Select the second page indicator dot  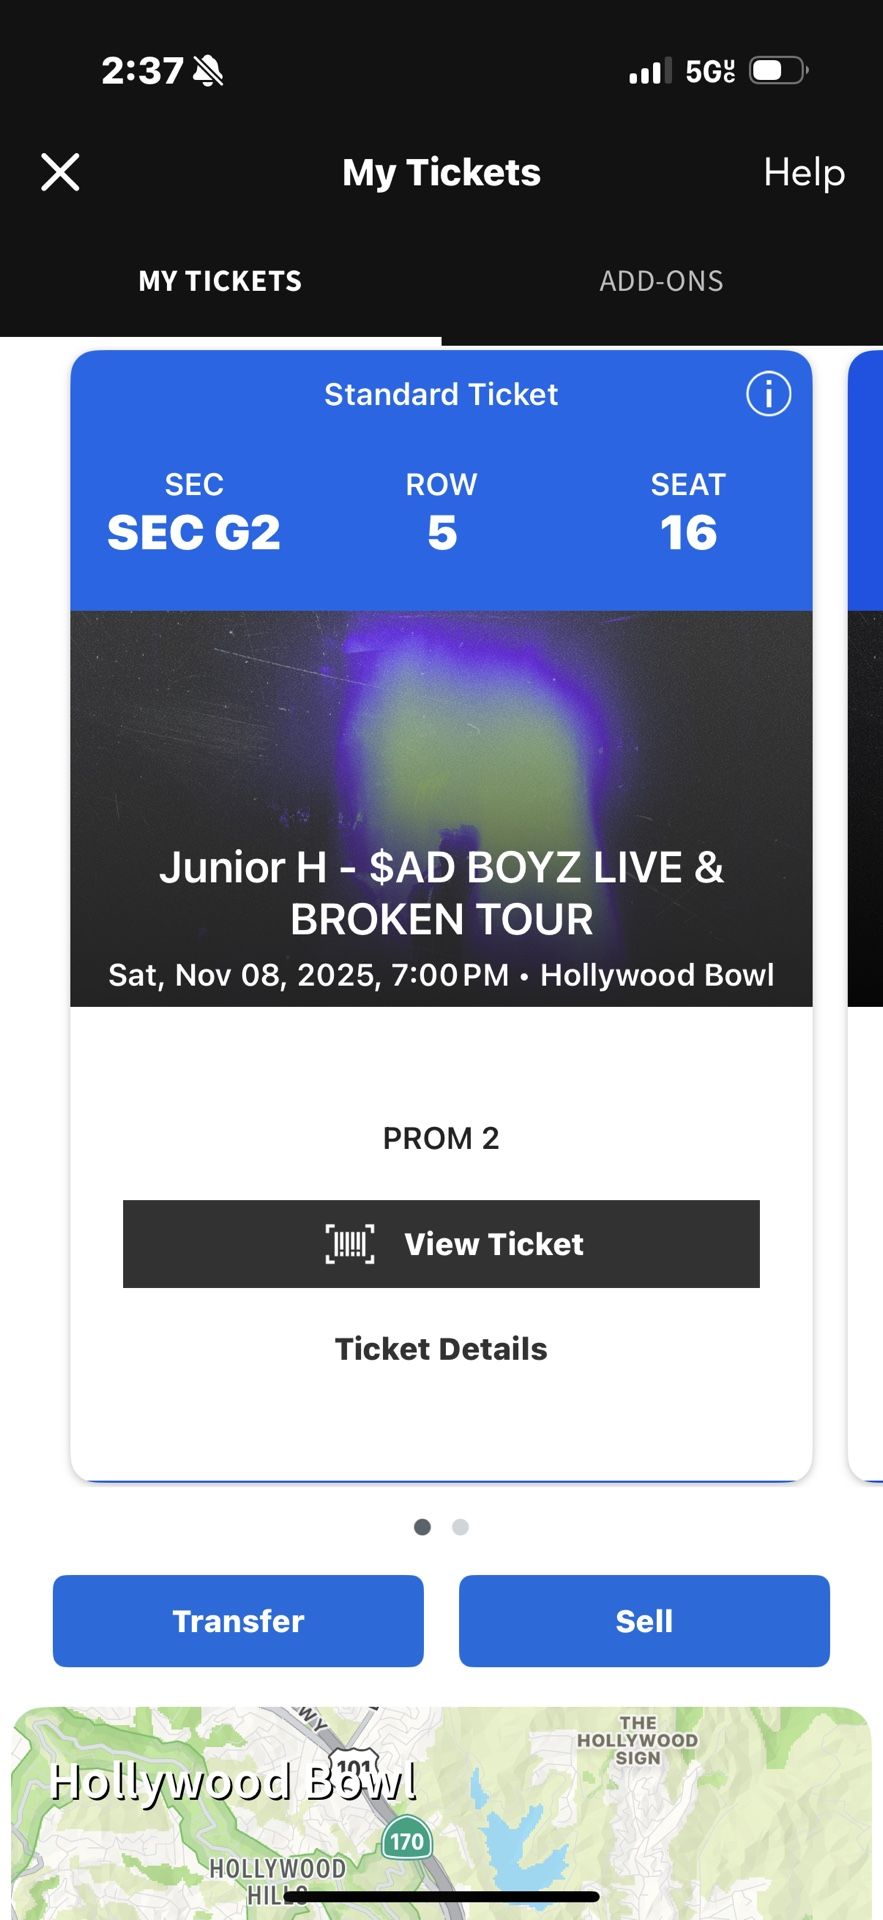pyautogui.click(x=460, y=1527)
